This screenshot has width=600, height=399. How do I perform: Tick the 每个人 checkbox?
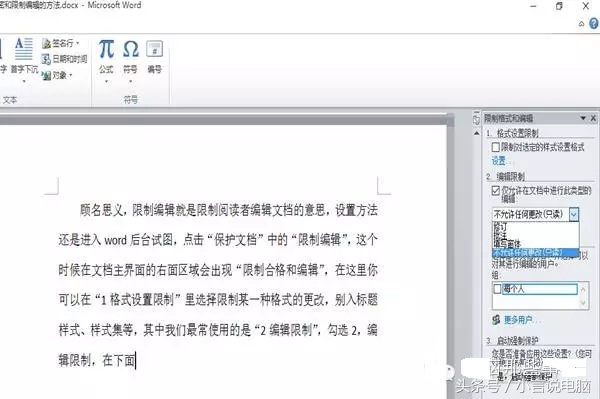[497, 289]
